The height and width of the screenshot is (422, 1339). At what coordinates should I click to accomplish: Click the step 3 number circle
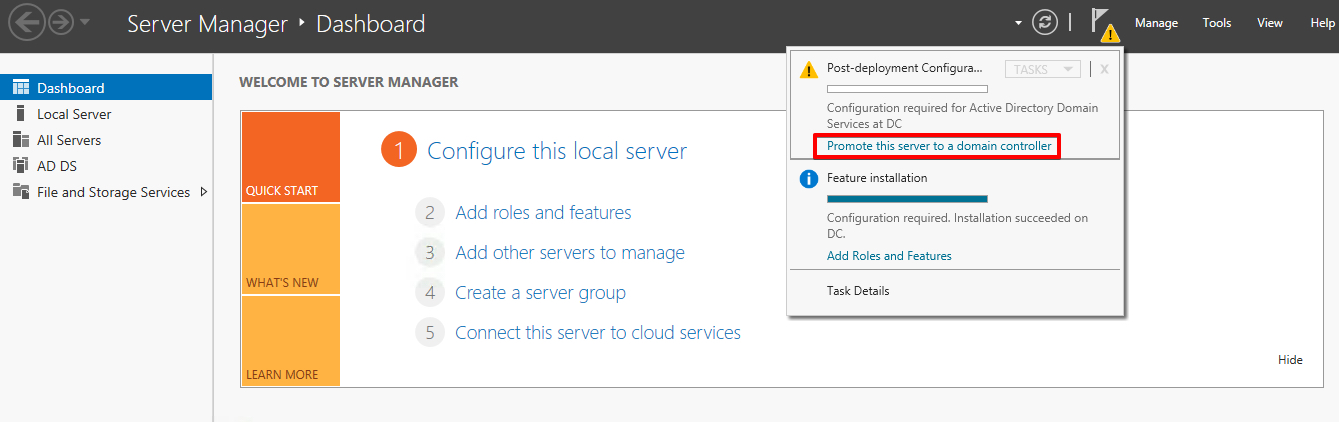429,253
